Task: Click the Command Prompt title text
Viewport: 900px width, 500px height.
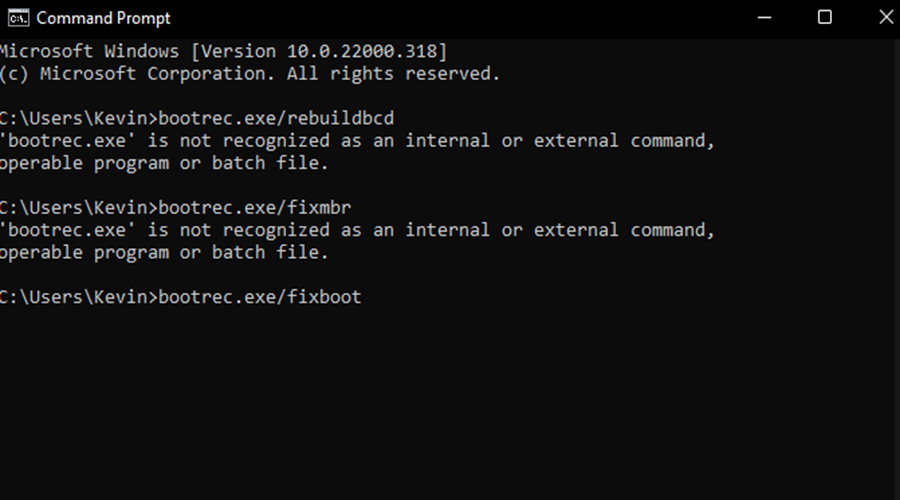Action: (x=103, y=18)
